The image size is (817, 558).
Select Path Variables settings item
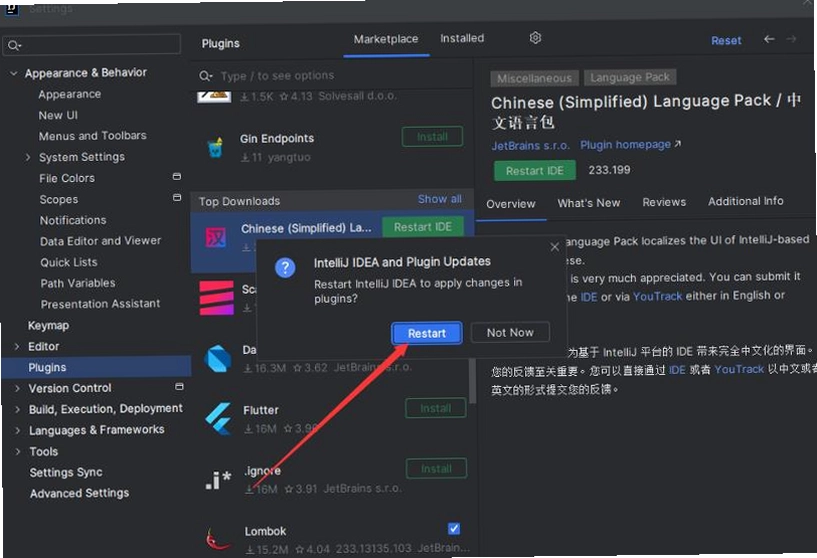click(x=78, y=283)
